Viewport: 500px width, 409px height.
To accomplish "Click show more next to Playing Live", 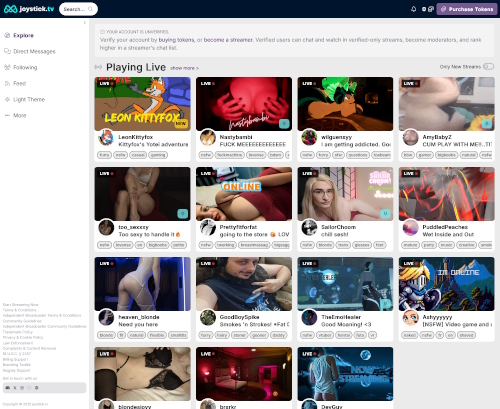I will 184,68.
